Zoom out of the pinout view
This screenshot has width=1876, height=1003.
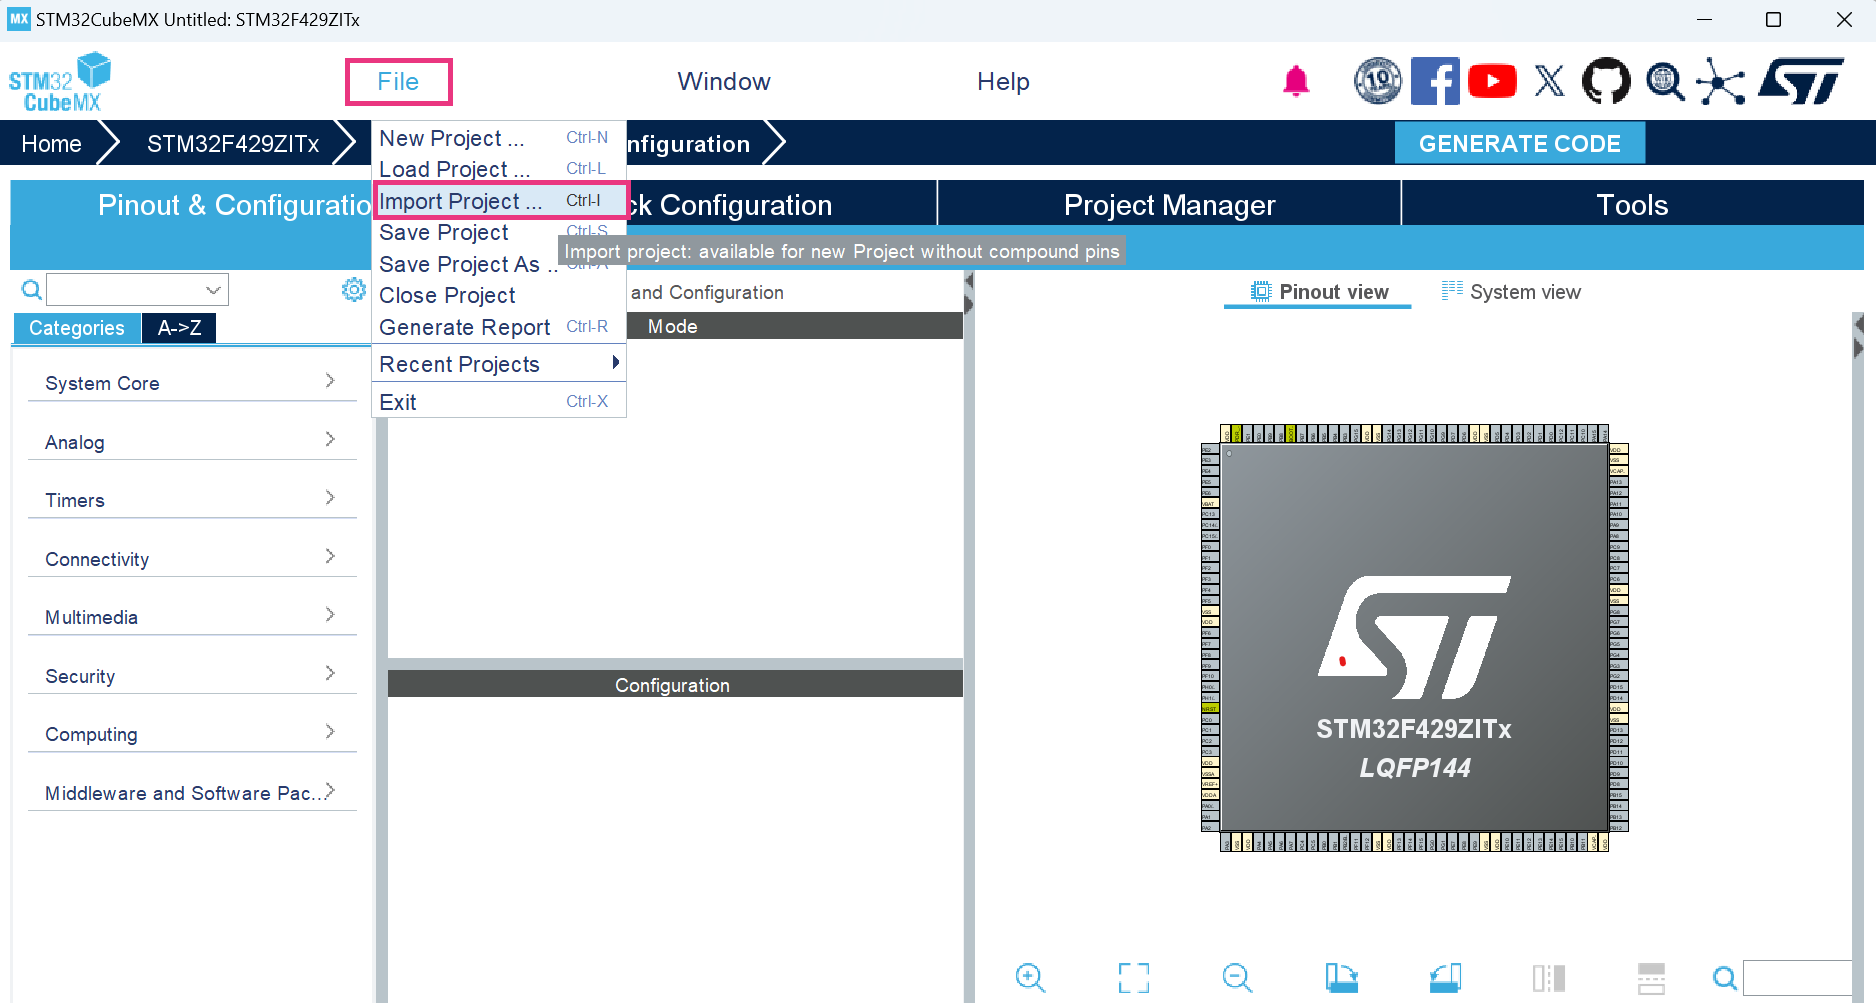1237,978
